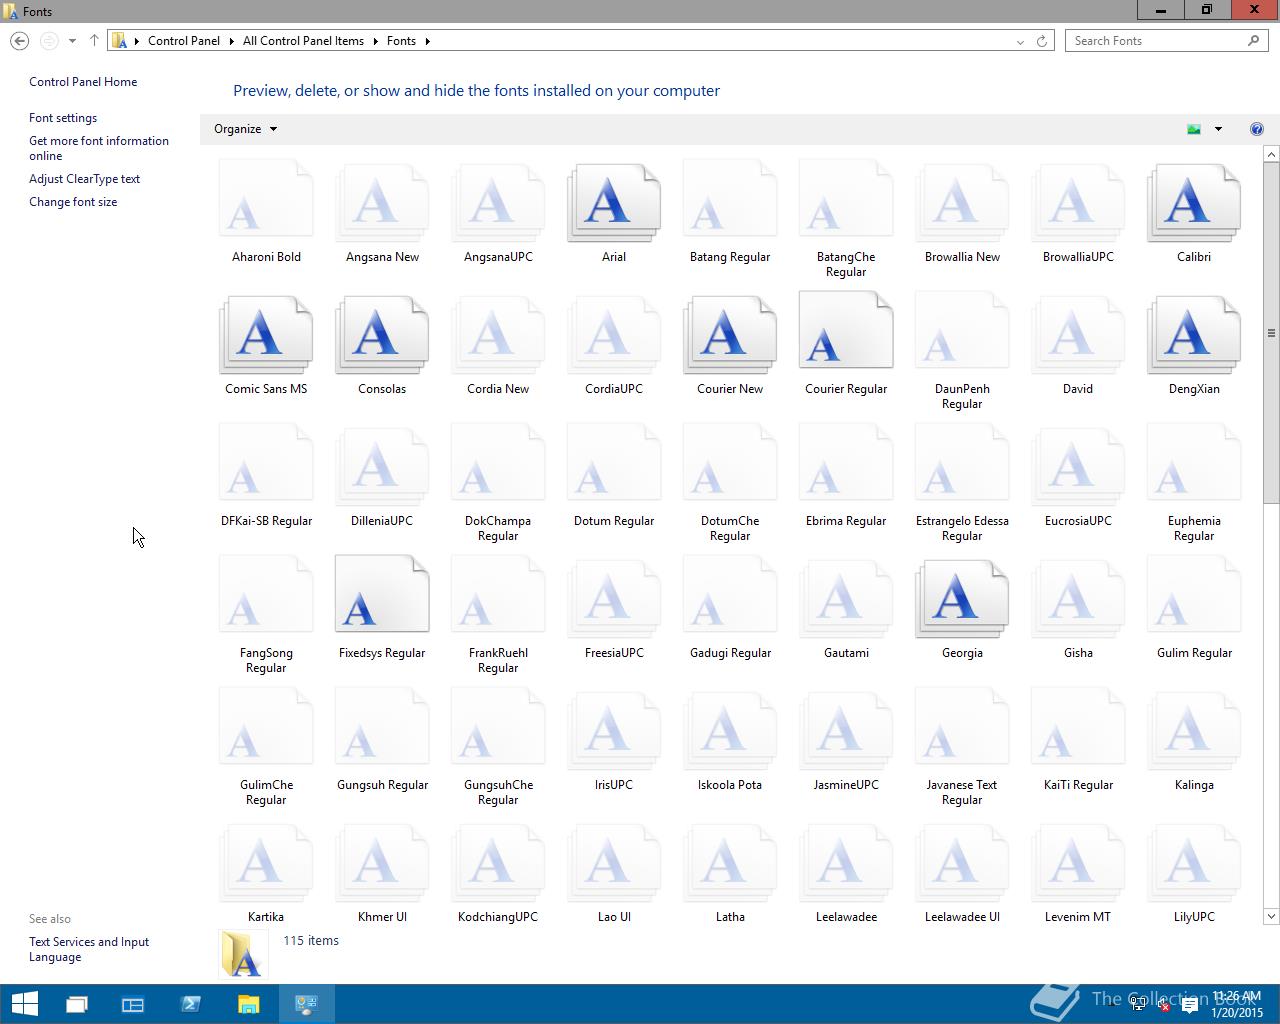Click the refresh icon in address bar

[1042, 41]
